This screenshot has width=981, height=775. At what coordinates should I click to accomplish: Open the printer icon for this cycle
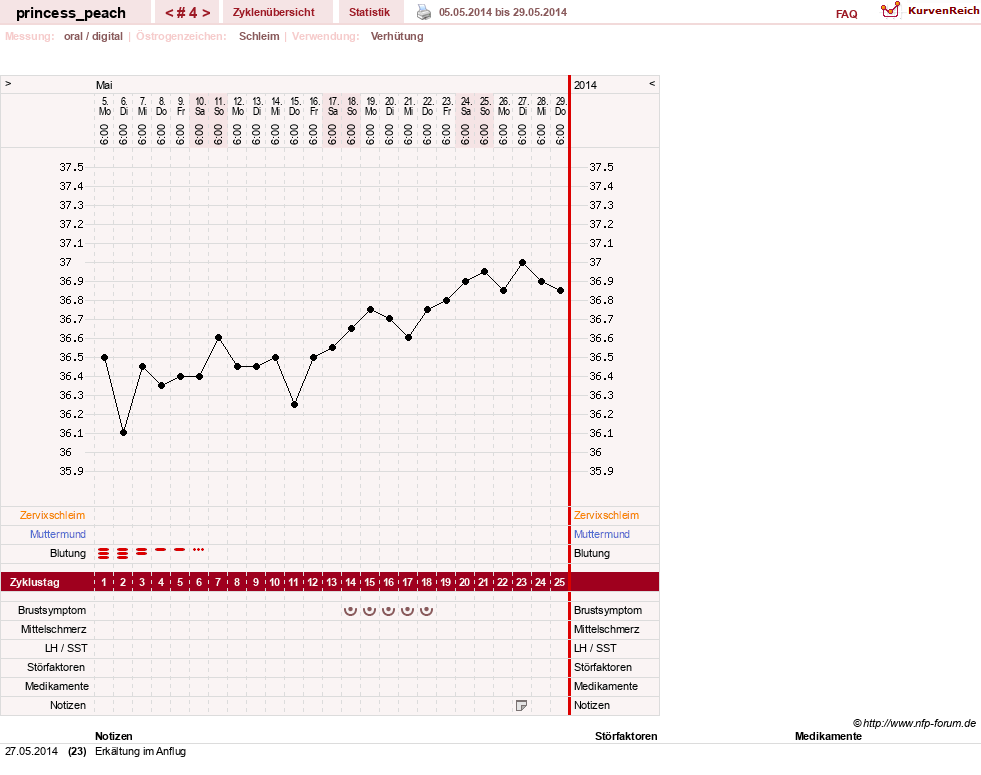point(424,12)
